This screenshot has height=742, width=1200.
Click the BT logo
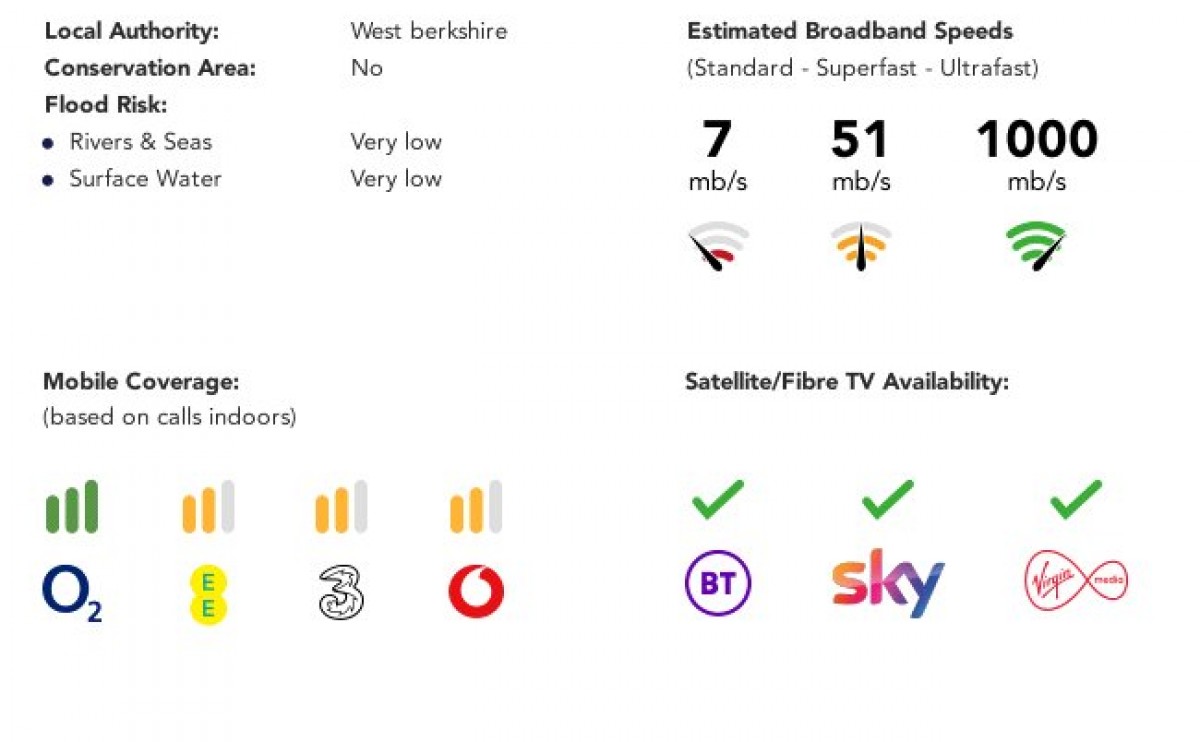pyautogui.click(x=718, y=583)
